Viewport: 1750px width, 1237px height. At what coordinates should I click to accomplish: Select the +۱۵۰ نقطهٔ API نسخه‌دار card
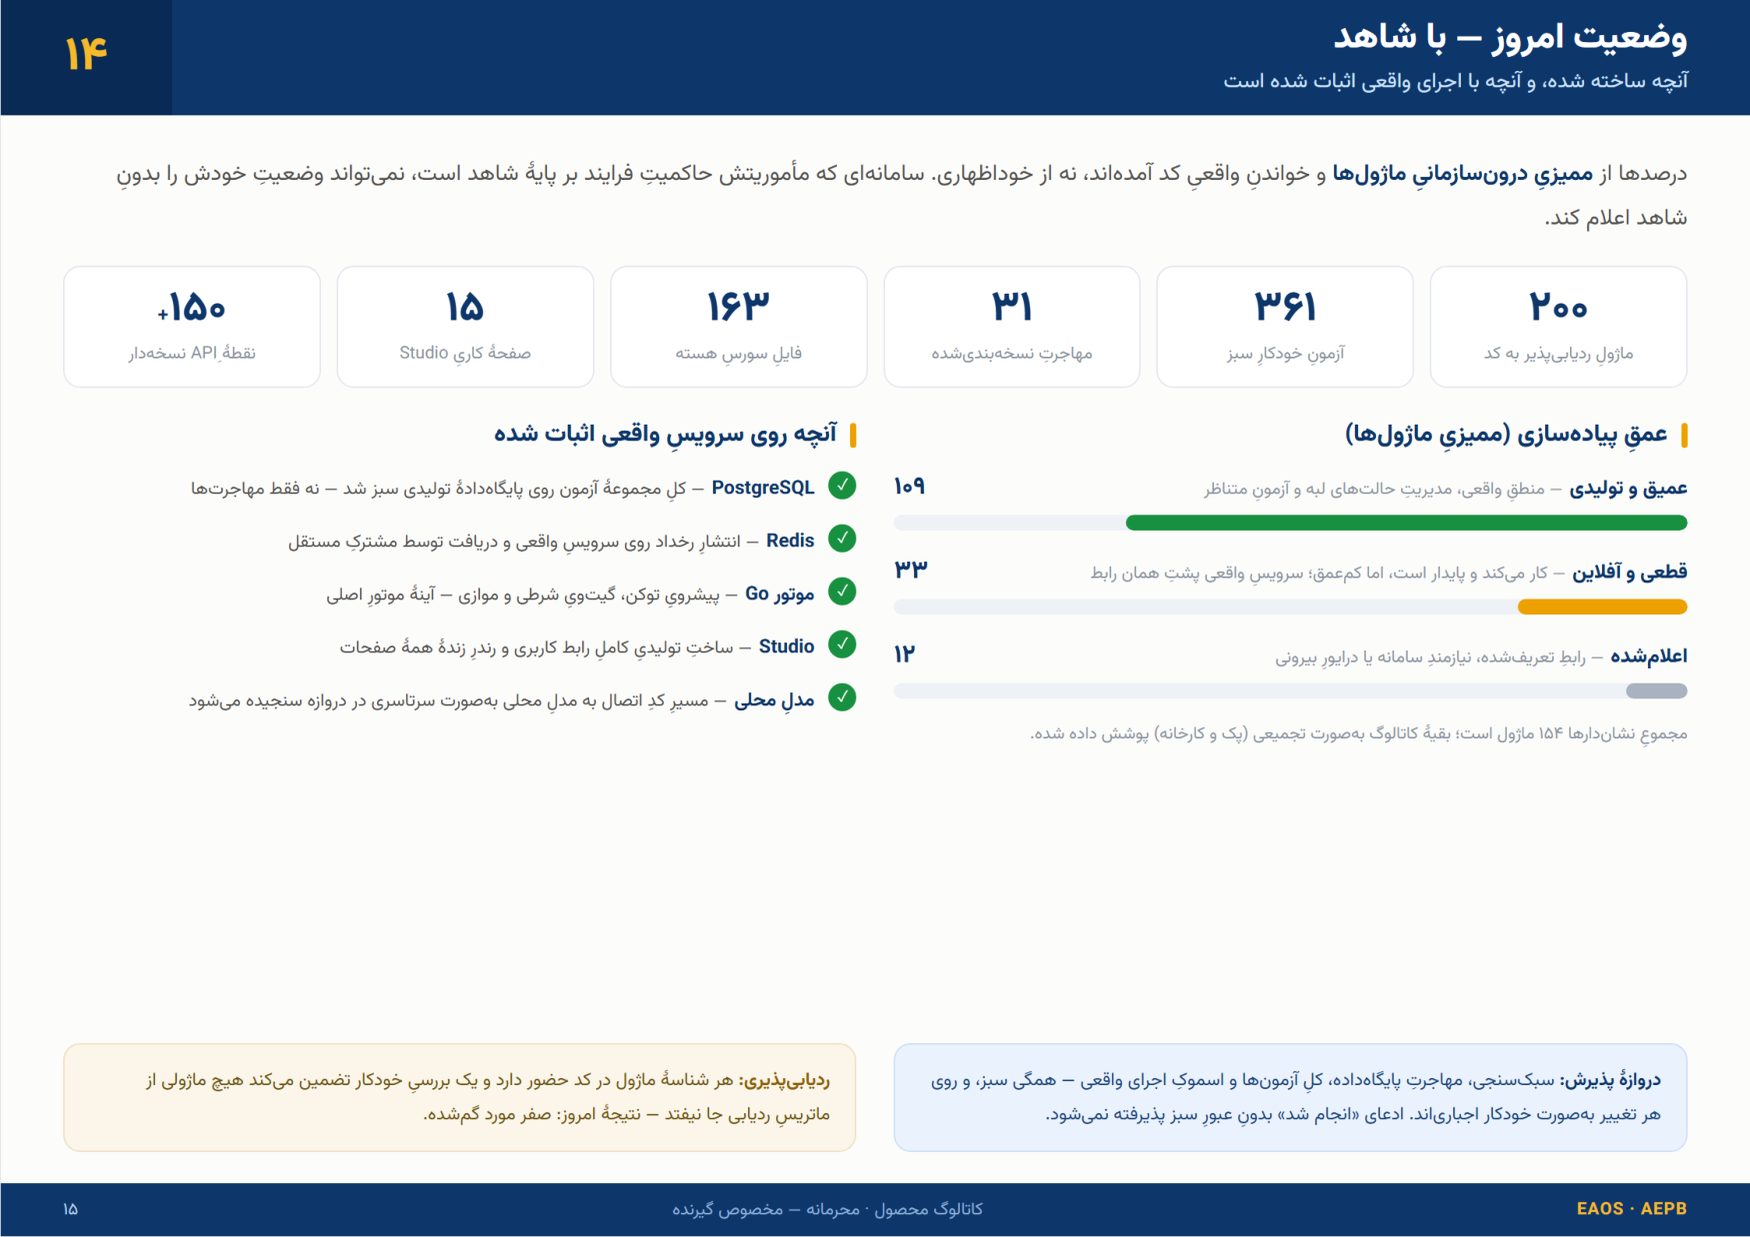tap(192, 326)
